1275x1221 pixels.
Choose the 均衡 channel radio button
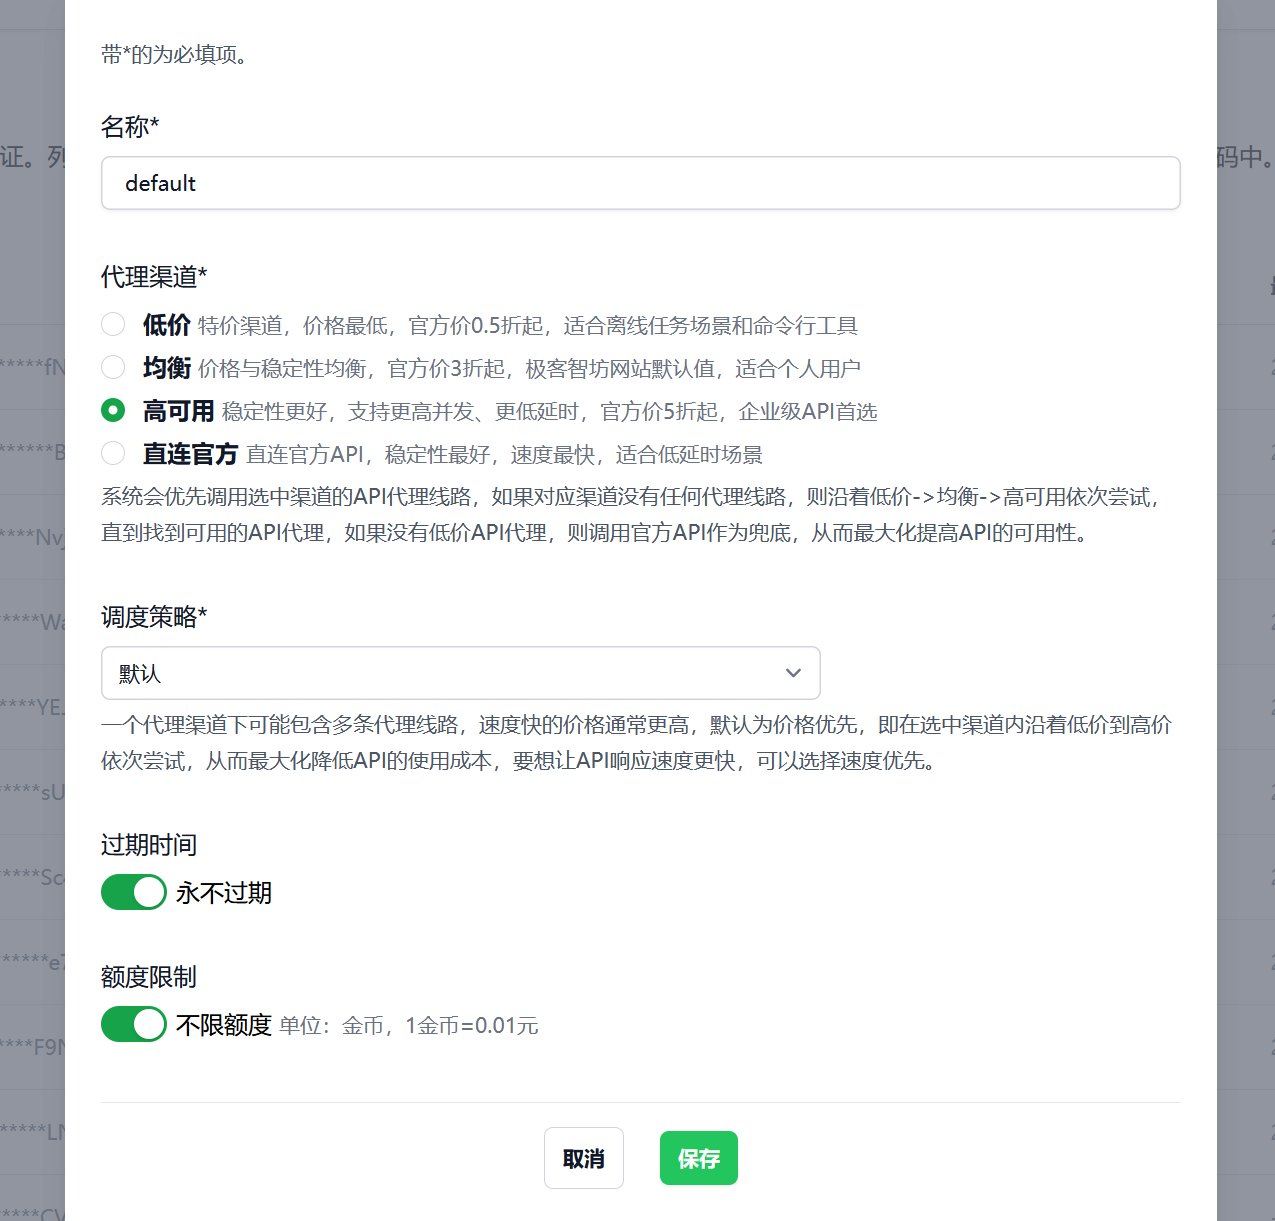(113, 367)
